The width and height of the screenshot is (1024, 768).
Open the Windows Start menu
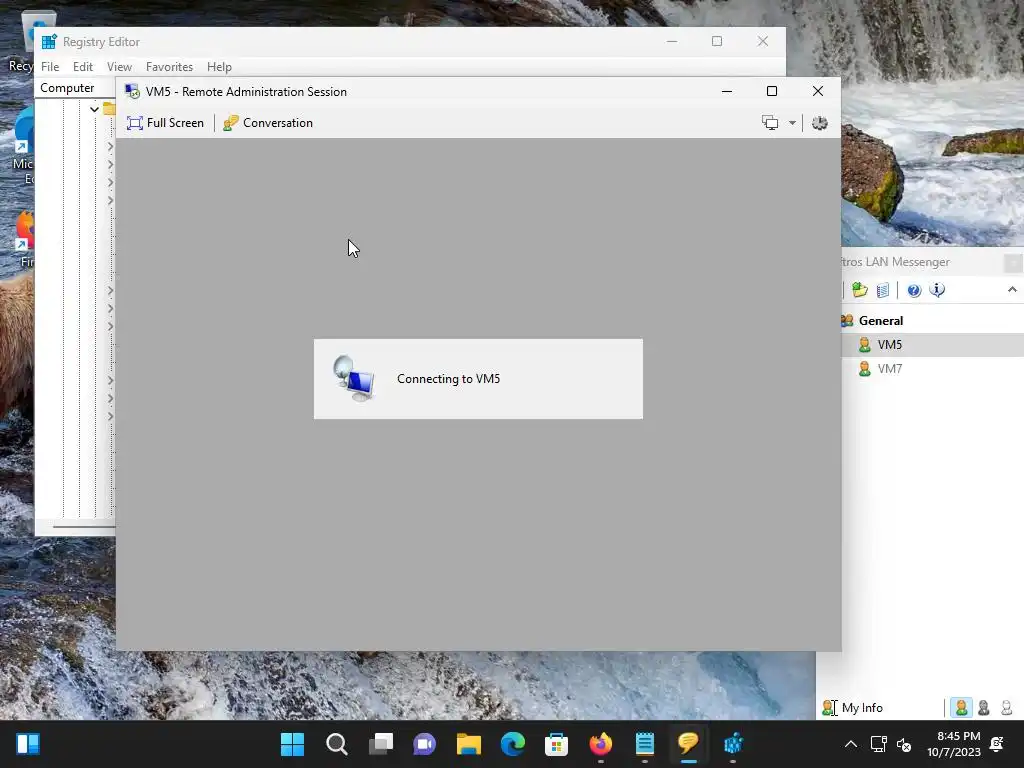tap(293, 744)
